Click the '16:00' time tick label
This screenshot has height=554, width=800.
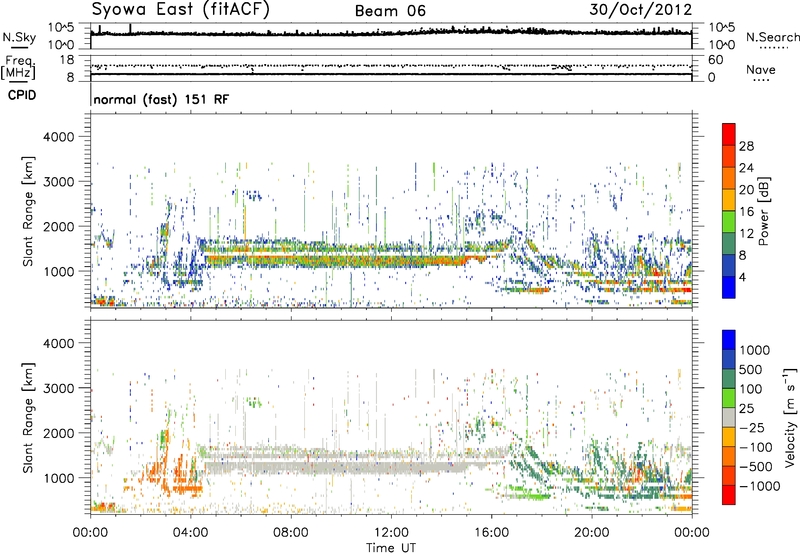(x=491, y=533)
